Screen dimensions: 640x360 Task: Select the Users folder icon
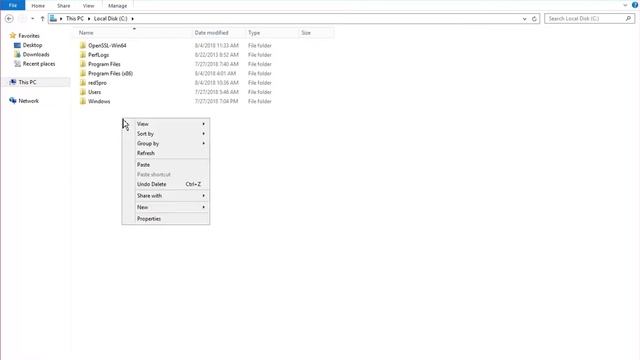(83, 92)
